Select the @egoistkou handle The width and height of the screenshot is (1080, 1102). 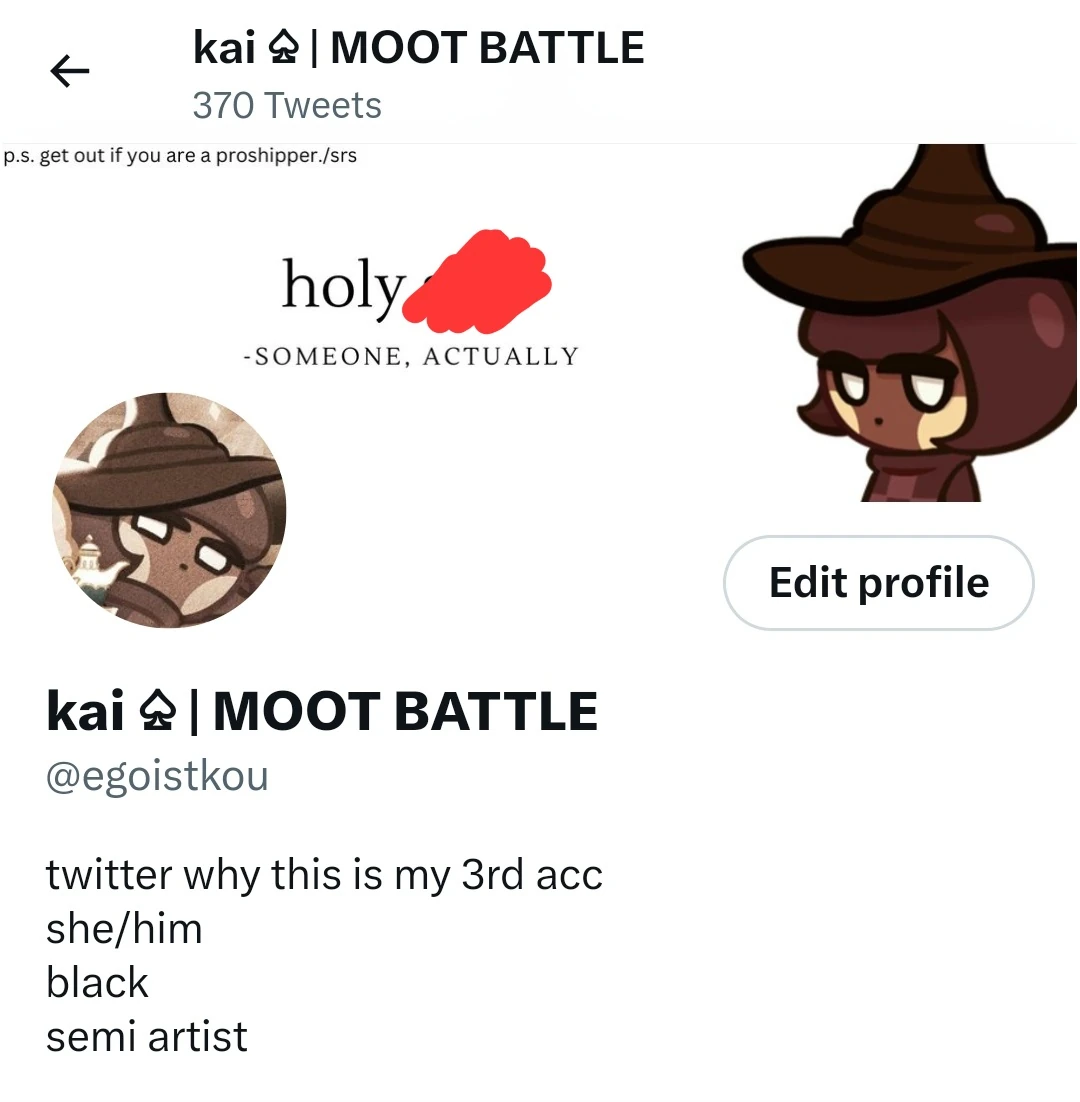click(x=157, y=776)
